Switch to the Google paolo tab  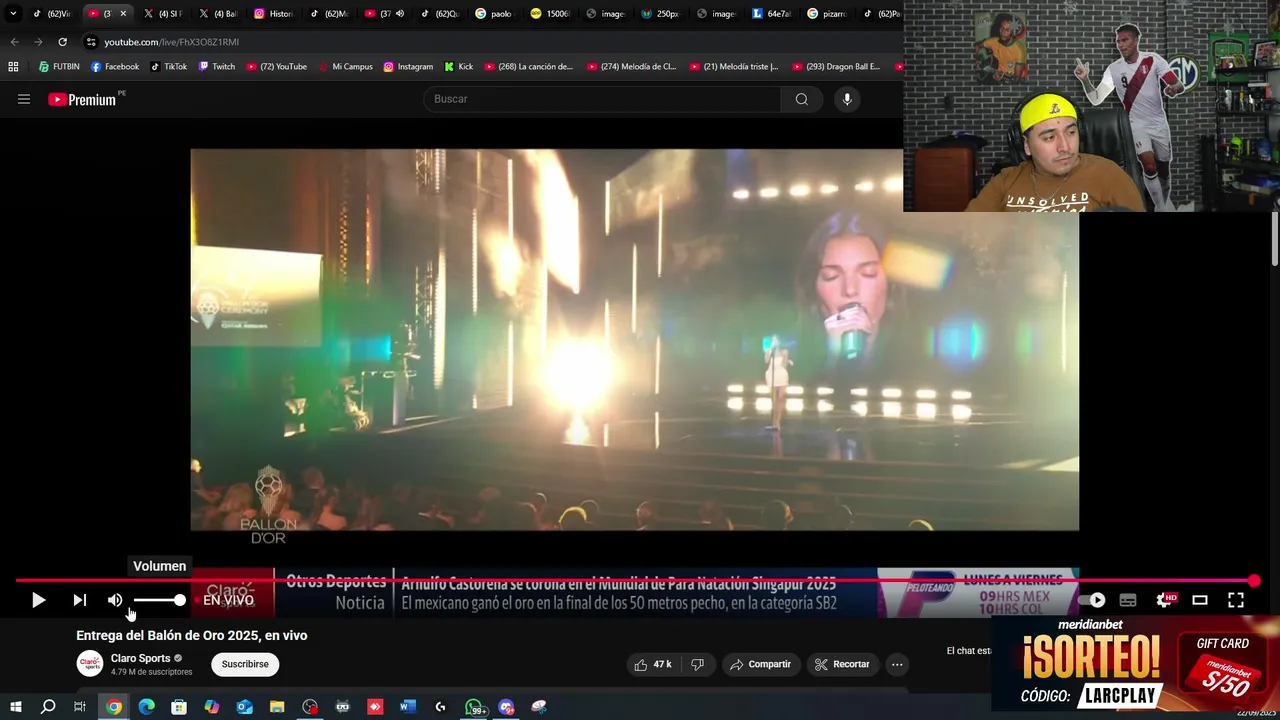[x=494, y=14]
